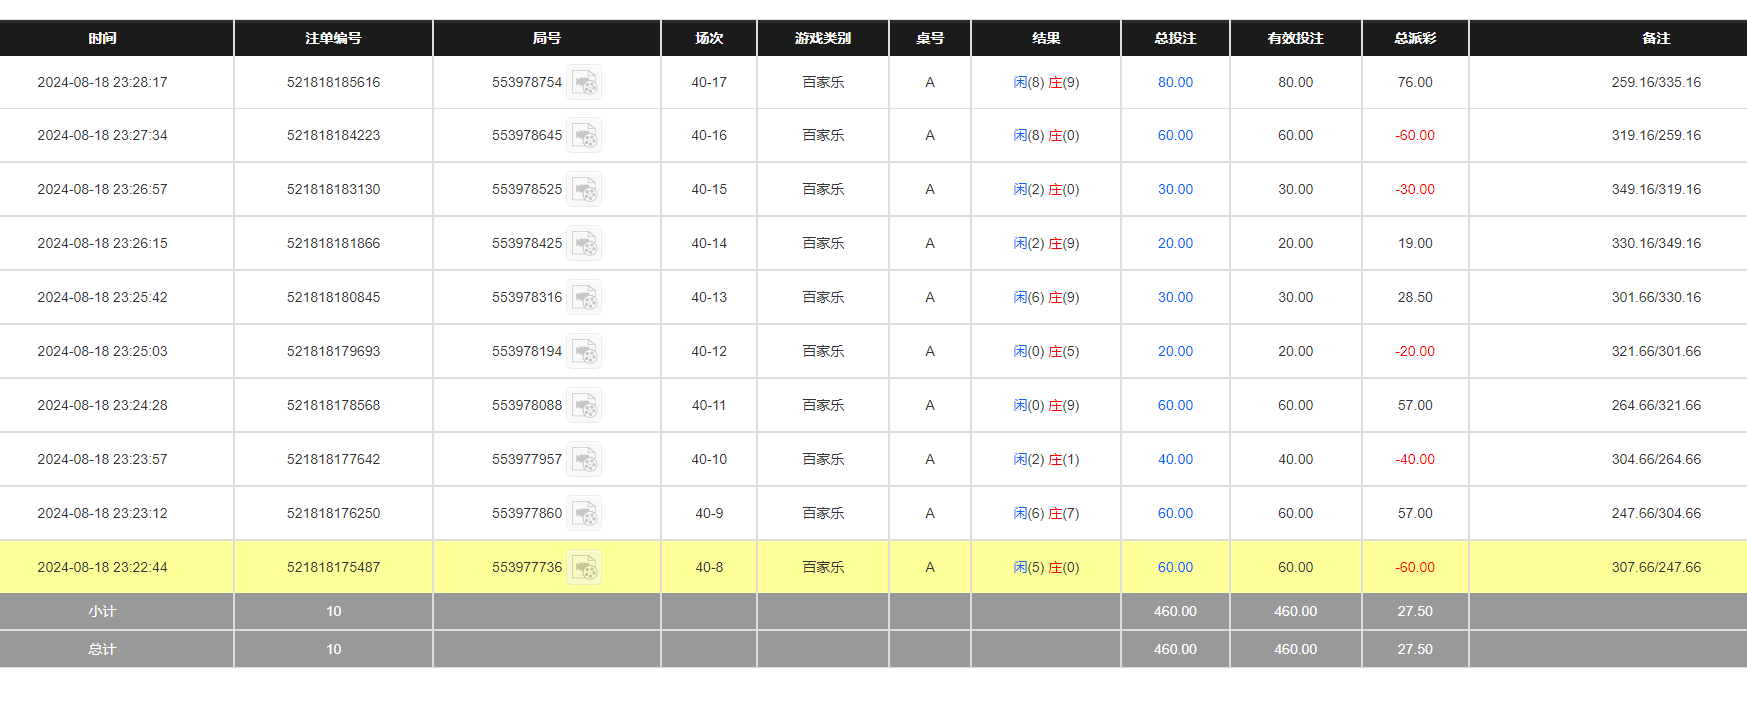Open bet amount 40.00 link for 40-10

[1175, 460]
